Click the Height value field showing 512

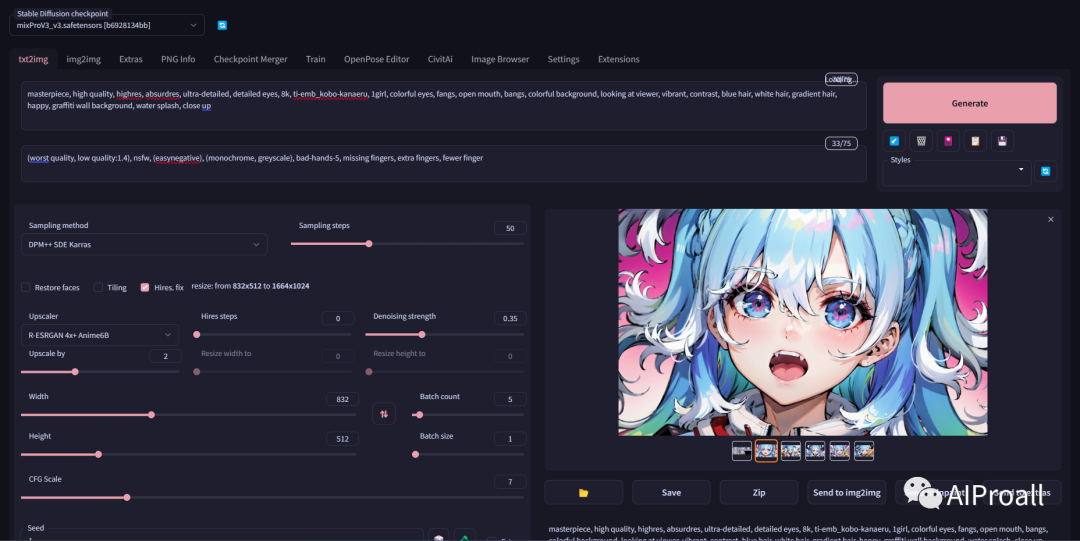342,439
